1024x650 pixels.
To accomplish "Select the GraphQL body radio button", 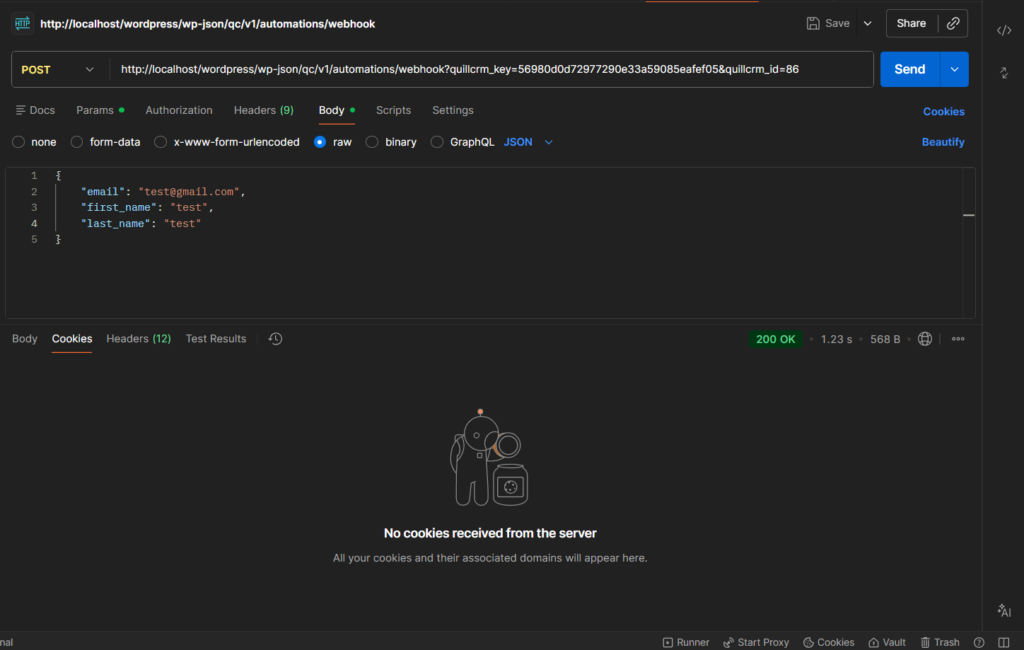I will tap(437, 142).
